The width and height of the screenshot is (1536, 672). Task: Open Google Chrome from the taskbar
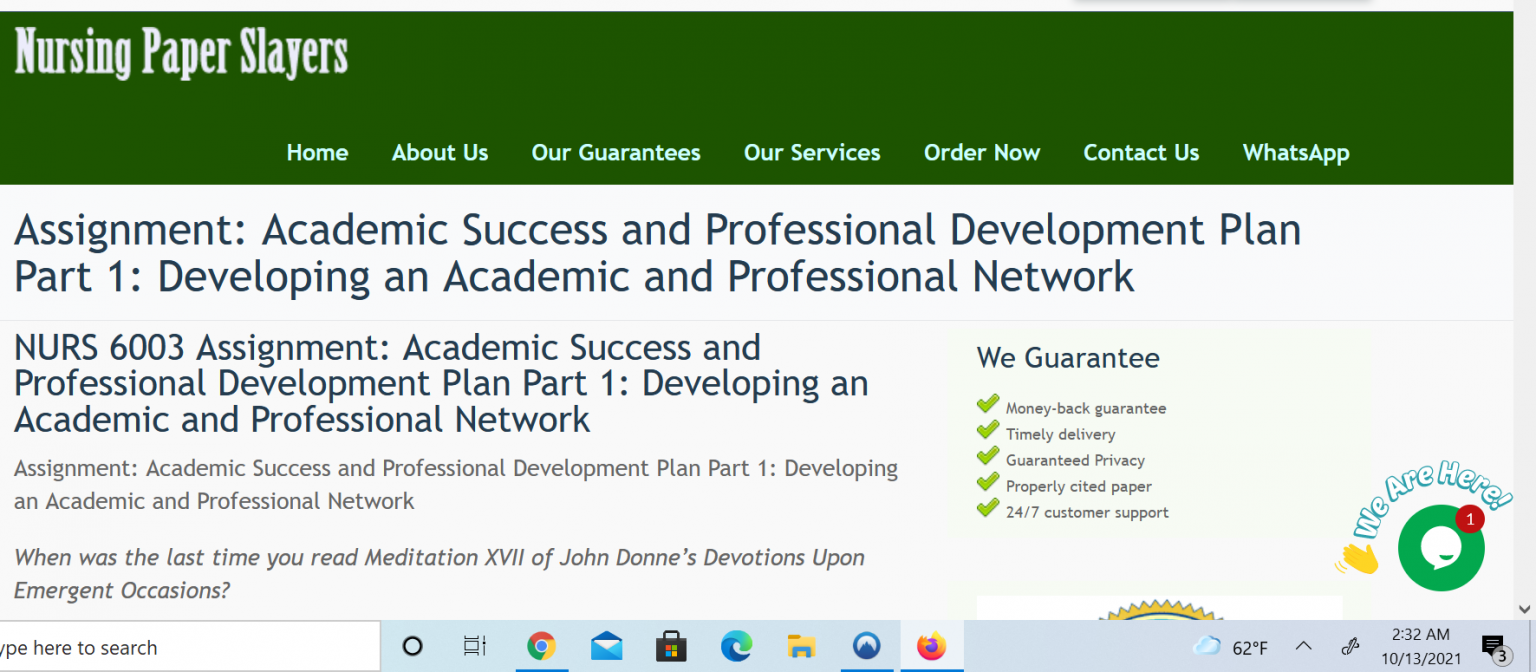coord(541,646)
